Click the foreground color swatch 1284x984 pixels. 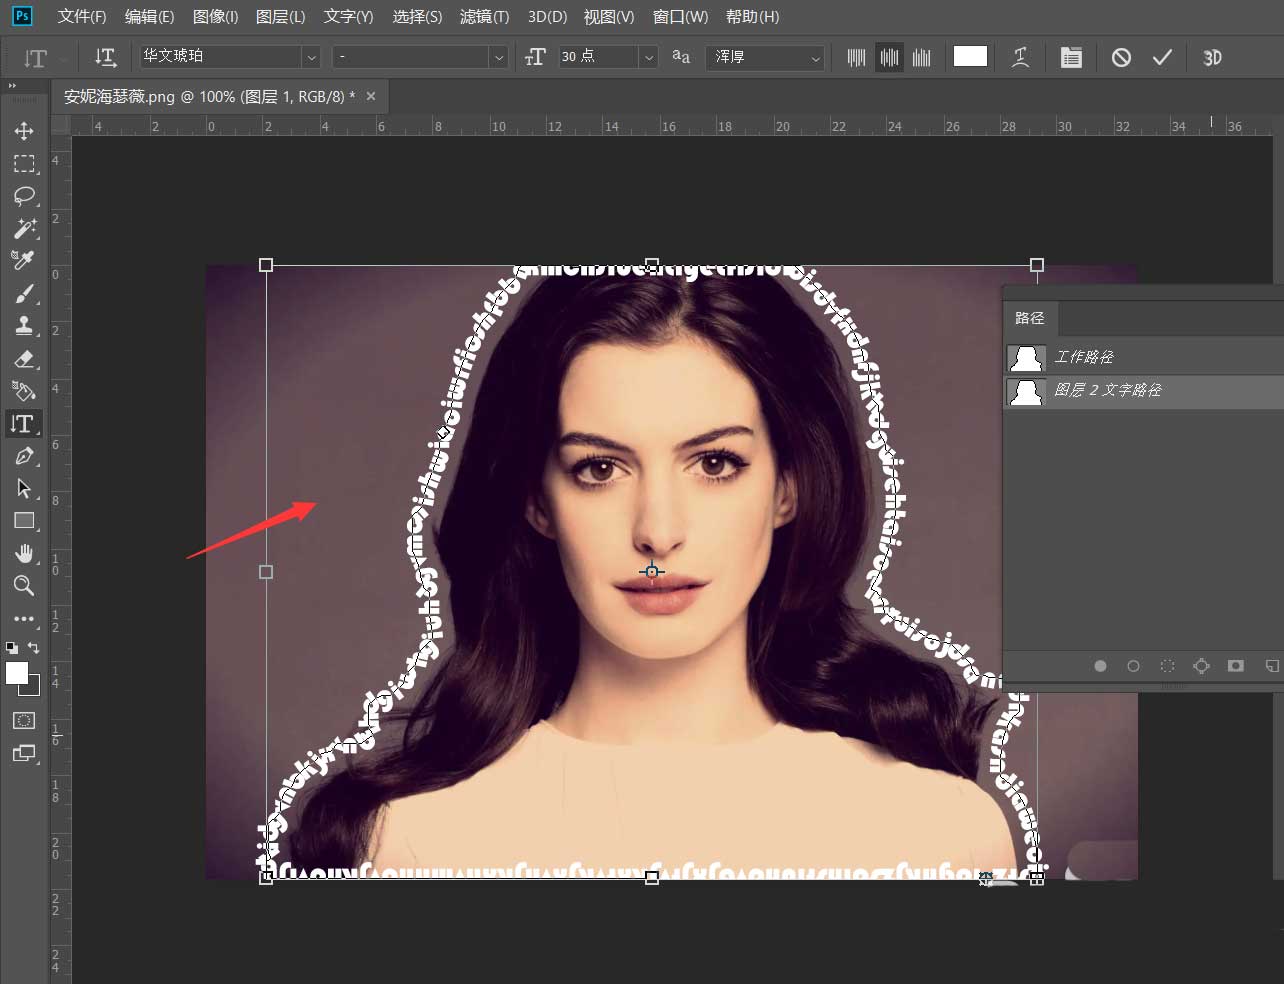tap(16, 673)
